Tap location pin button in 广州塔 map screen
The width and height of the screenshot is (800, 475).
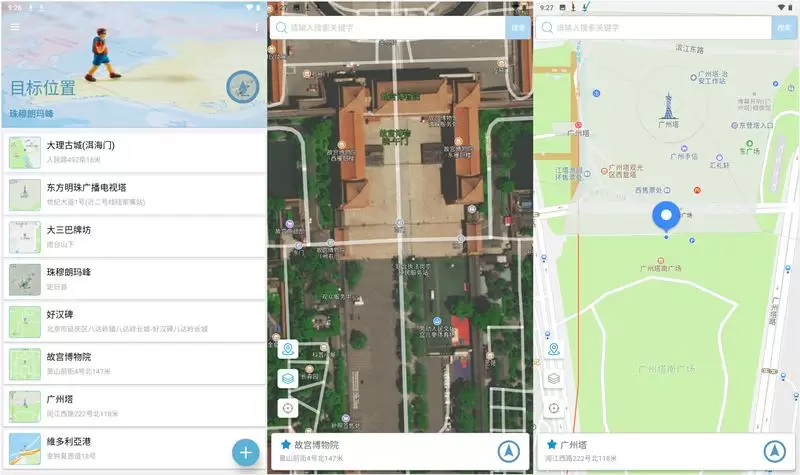coord(554,349)
